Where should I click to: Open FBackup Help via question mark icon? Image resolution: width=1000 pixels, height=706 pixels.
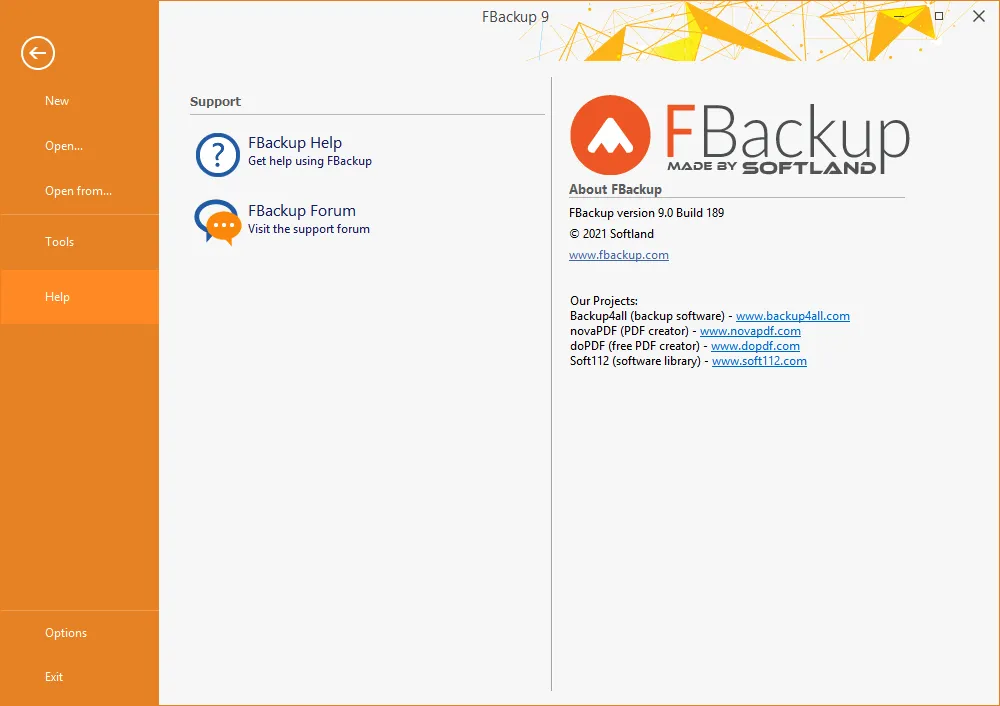click(217, 152)
